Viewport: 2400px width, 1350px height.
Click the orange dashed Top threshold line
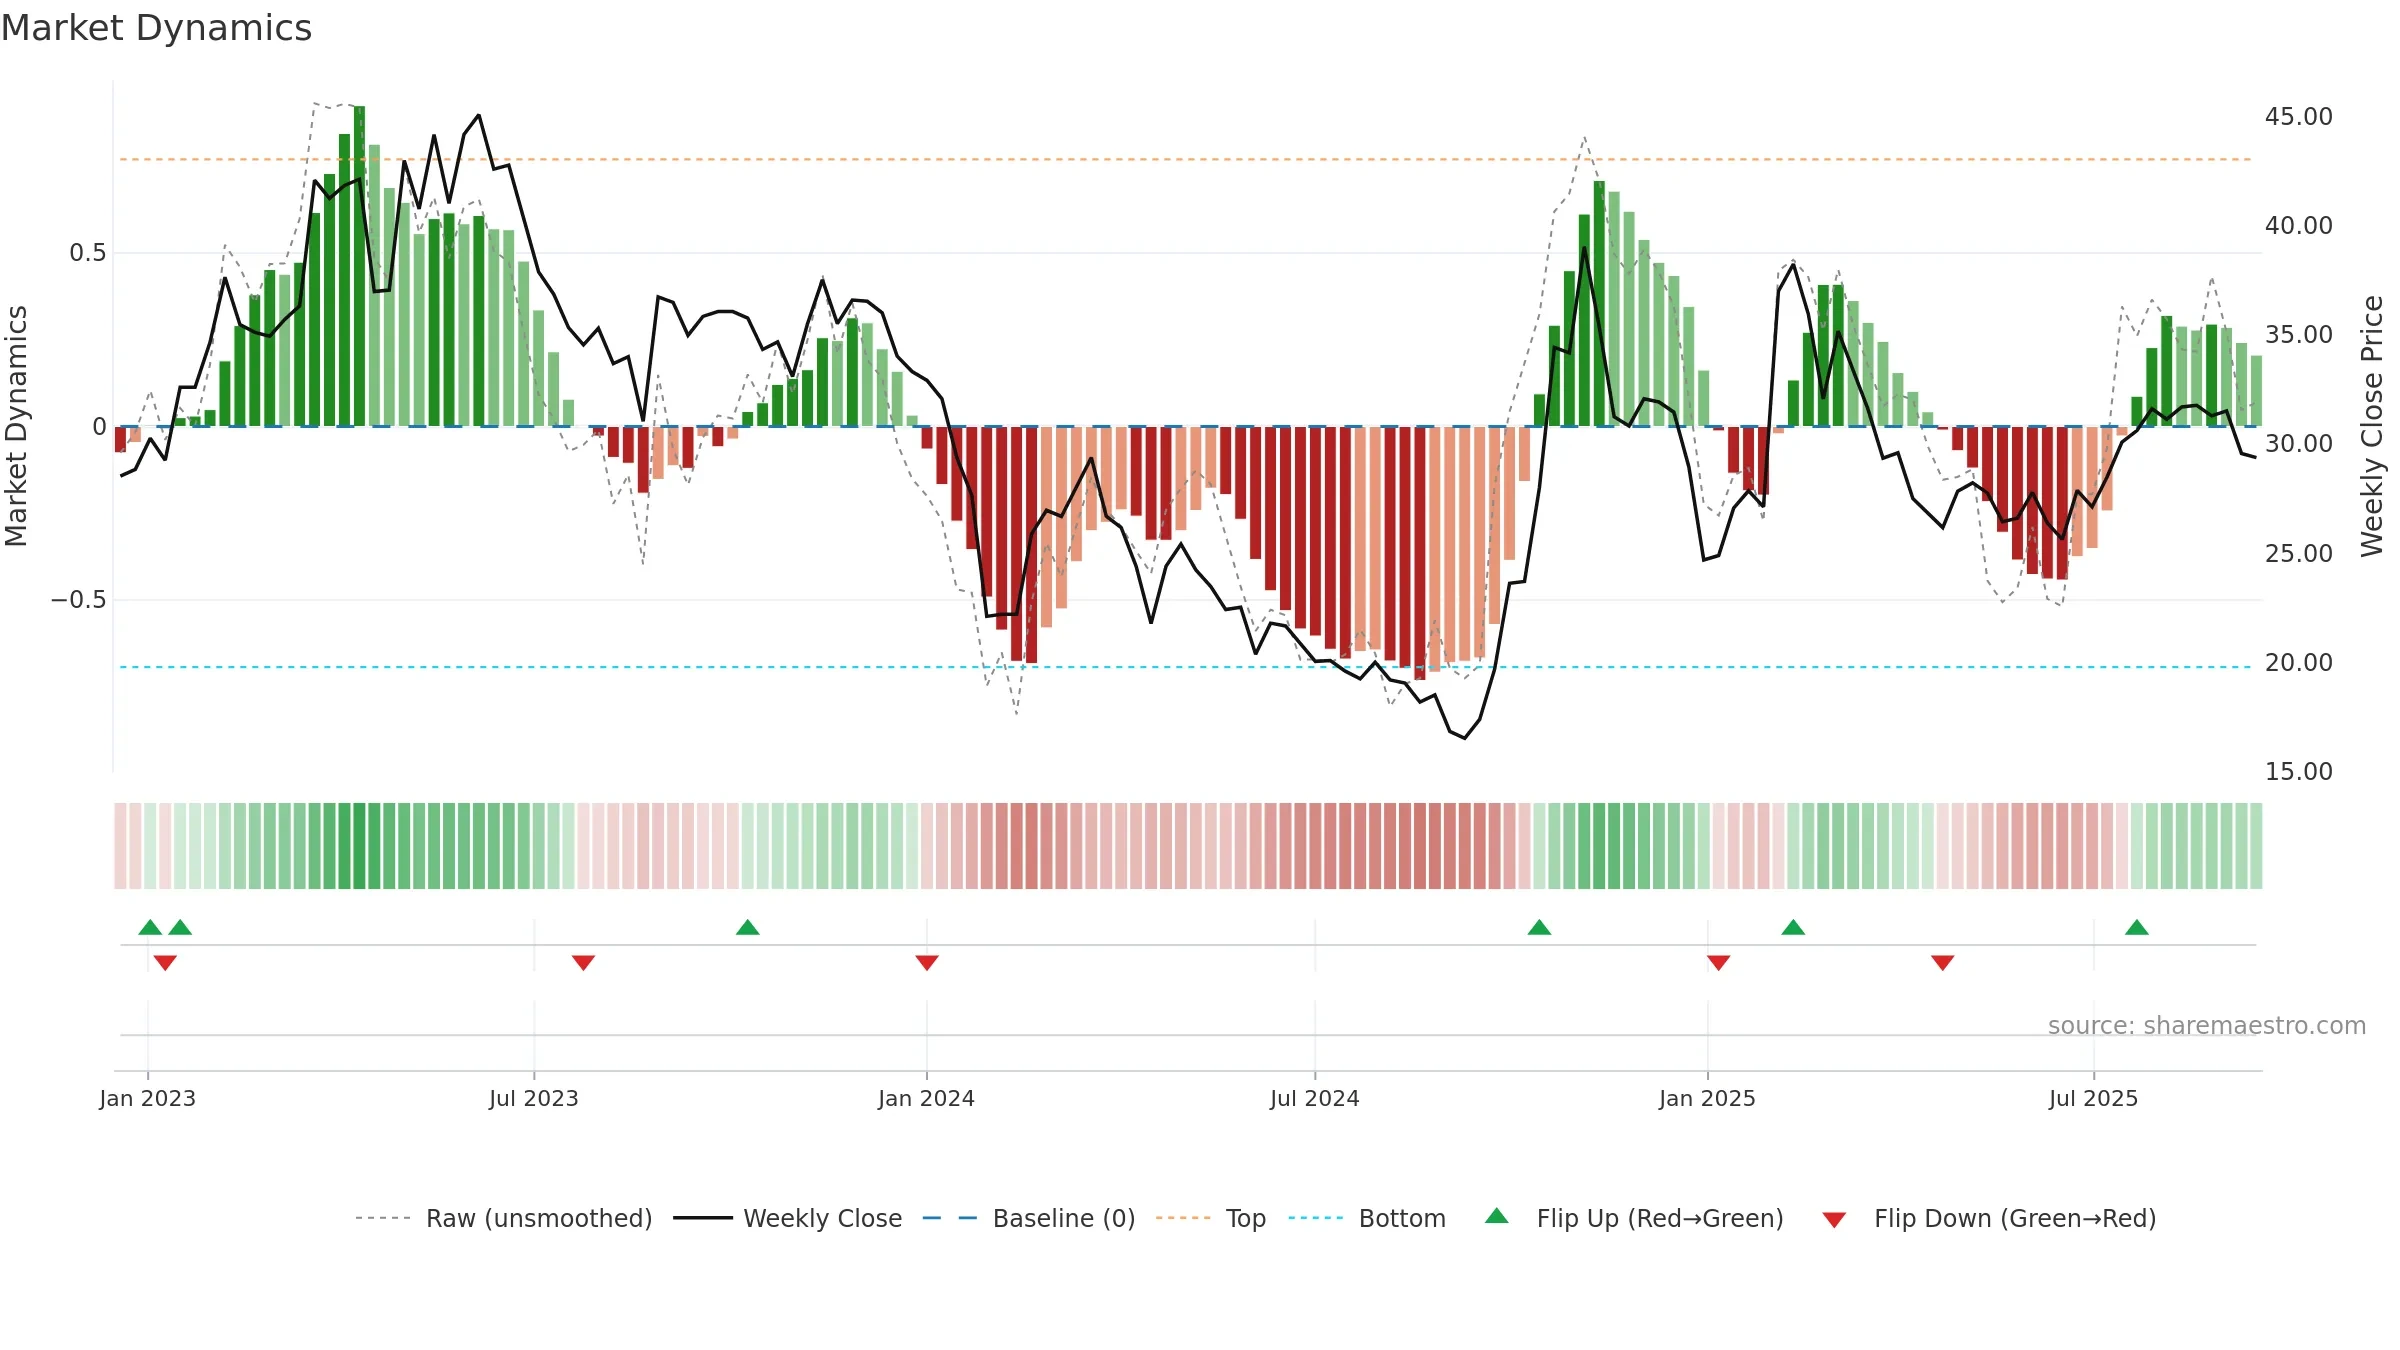1185,159
